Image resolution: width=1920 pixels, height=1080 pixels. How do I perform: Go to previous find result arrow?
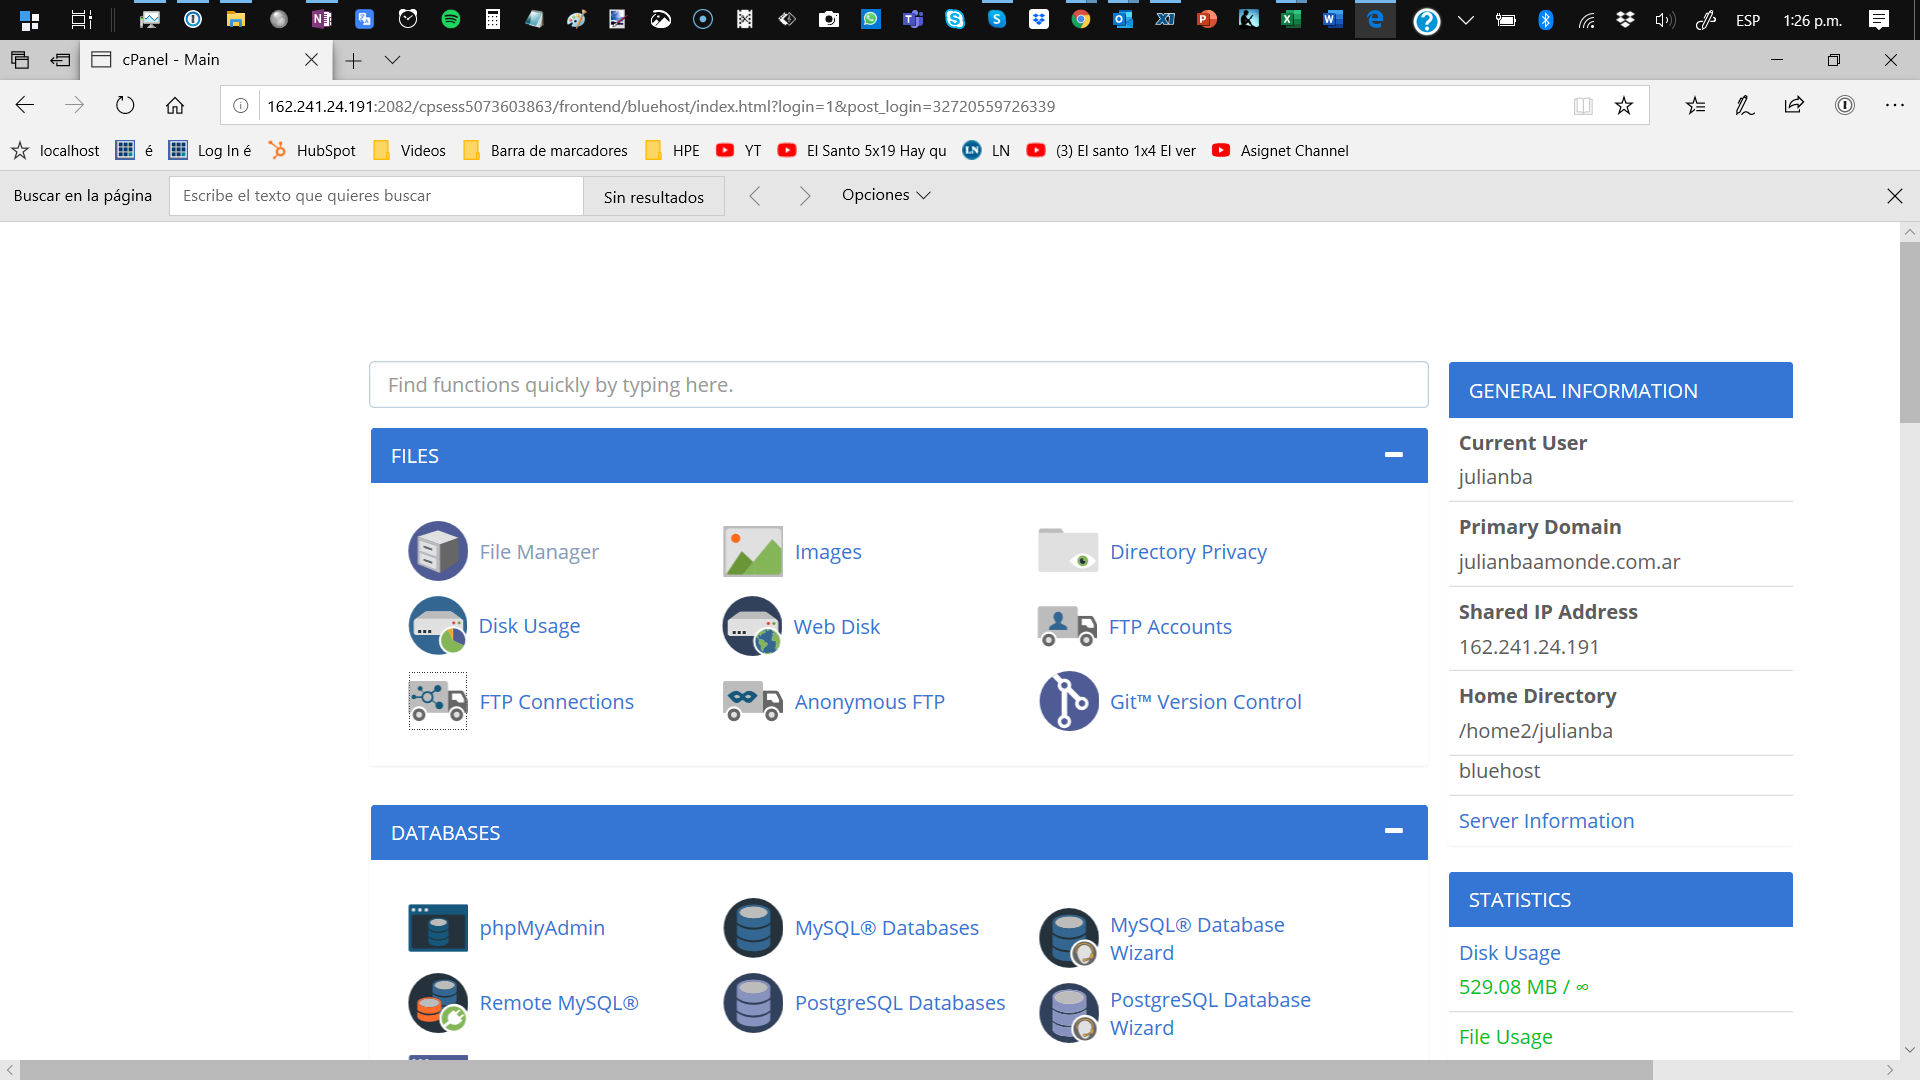click(755, 196)
